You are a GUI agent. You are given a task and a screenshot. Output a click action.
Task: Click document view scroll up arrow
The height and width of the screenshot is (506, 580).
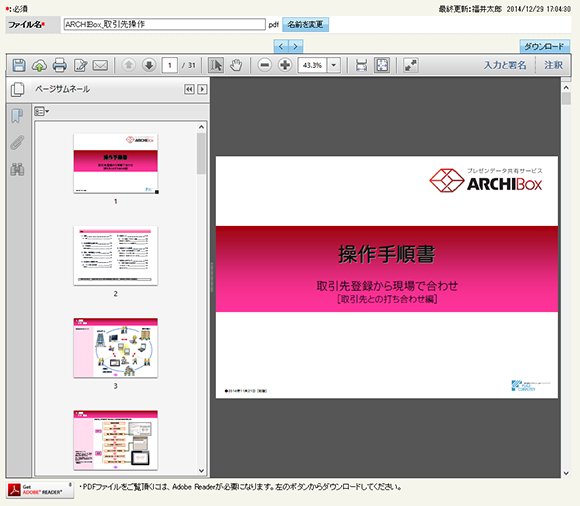coord(566,88)
